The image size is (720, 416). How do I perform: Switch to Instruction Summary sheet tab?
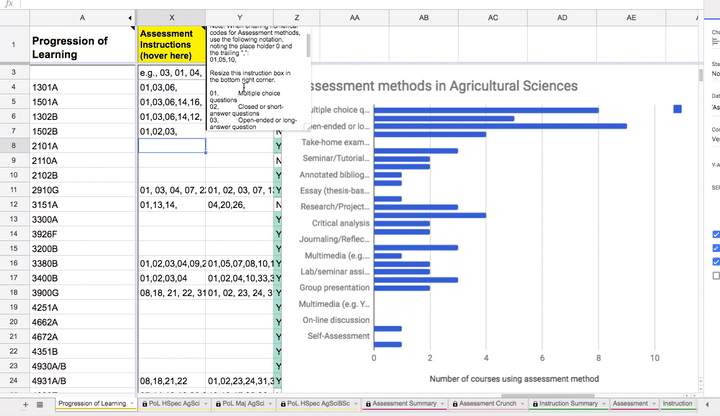coord(568,404)
